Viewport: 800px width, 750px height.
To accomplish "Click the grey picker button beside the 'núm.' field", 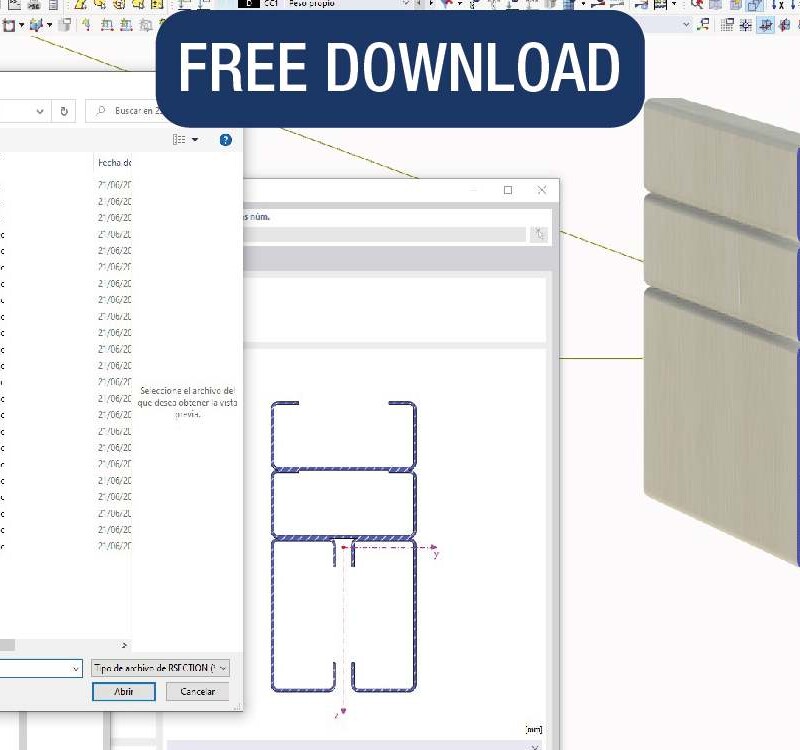I will click(539, 234).
